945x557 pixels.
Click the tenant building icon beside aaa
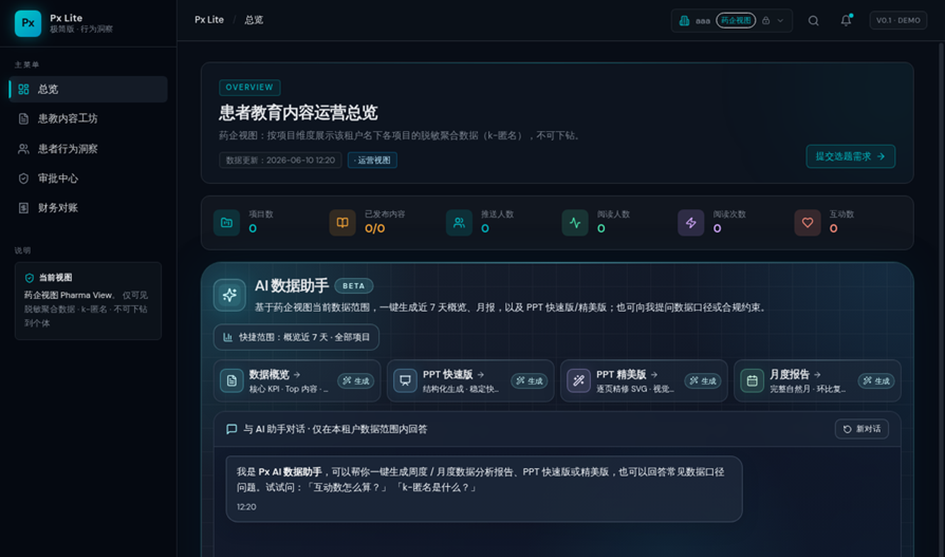tap(684, 20)
